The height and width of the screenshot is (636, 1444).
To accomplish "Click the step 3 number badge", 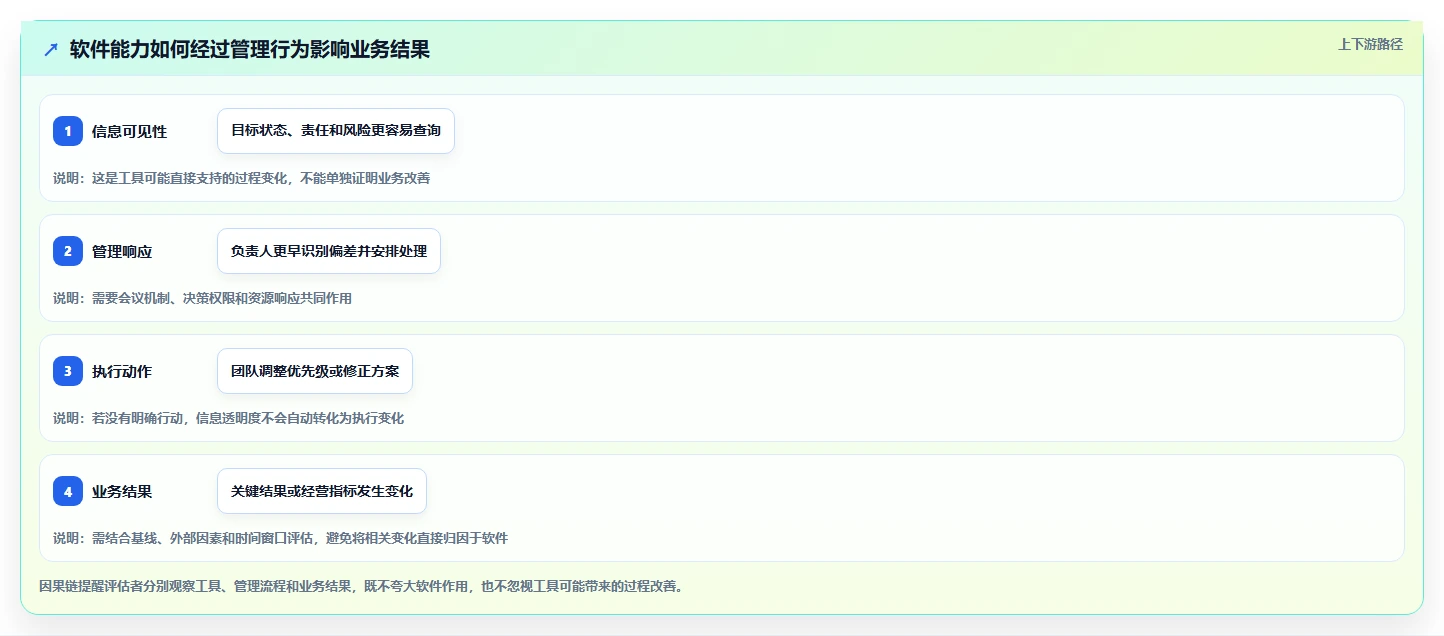I will coord(68,371).
